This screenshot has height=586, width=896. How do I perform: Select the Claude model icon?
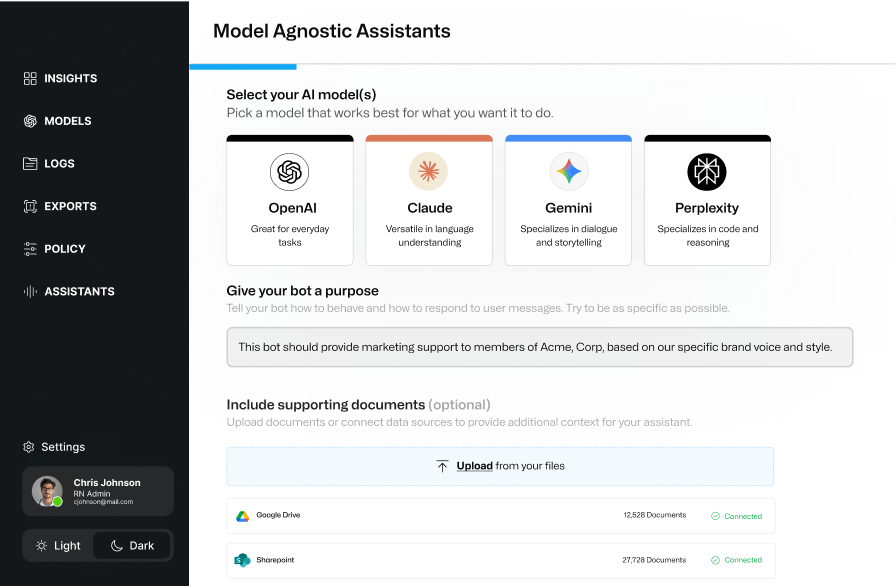[429, 170]
